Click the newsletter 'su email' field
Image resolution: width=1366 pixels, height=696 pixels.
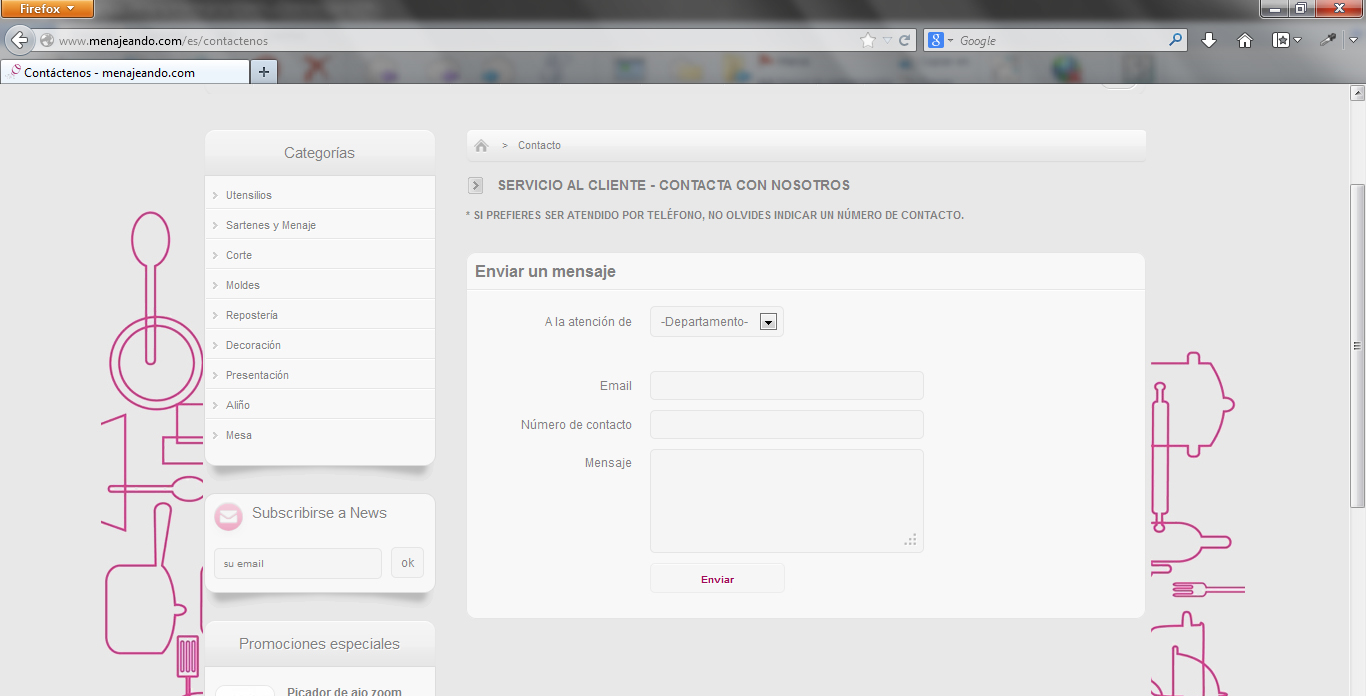tap(298, 563)
